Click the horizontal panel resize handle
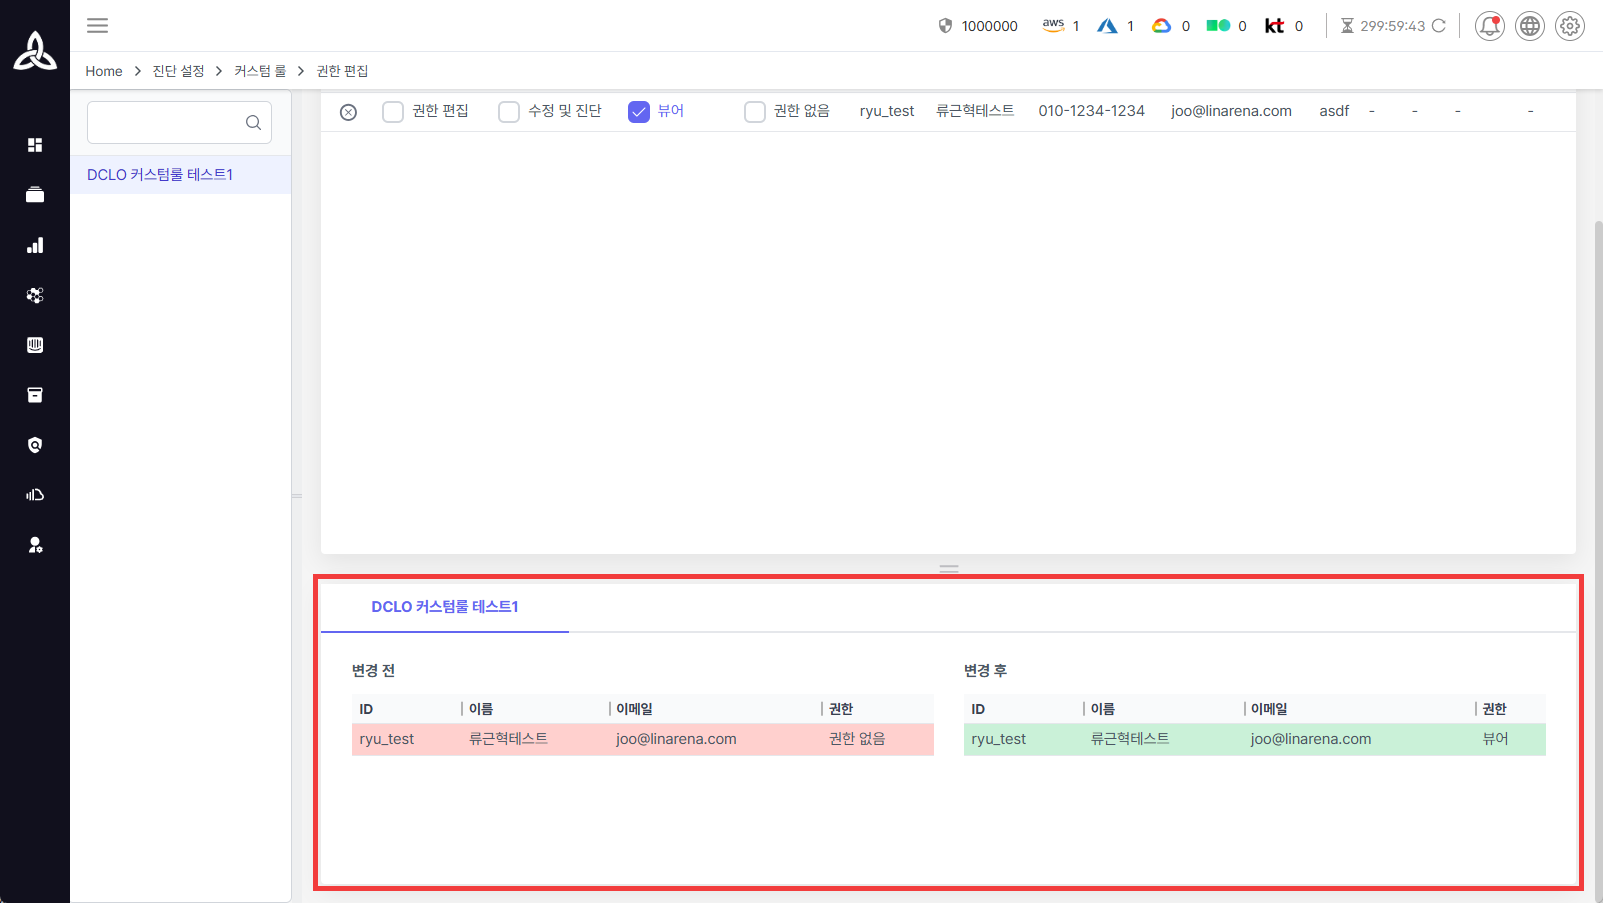 [948, 569]
